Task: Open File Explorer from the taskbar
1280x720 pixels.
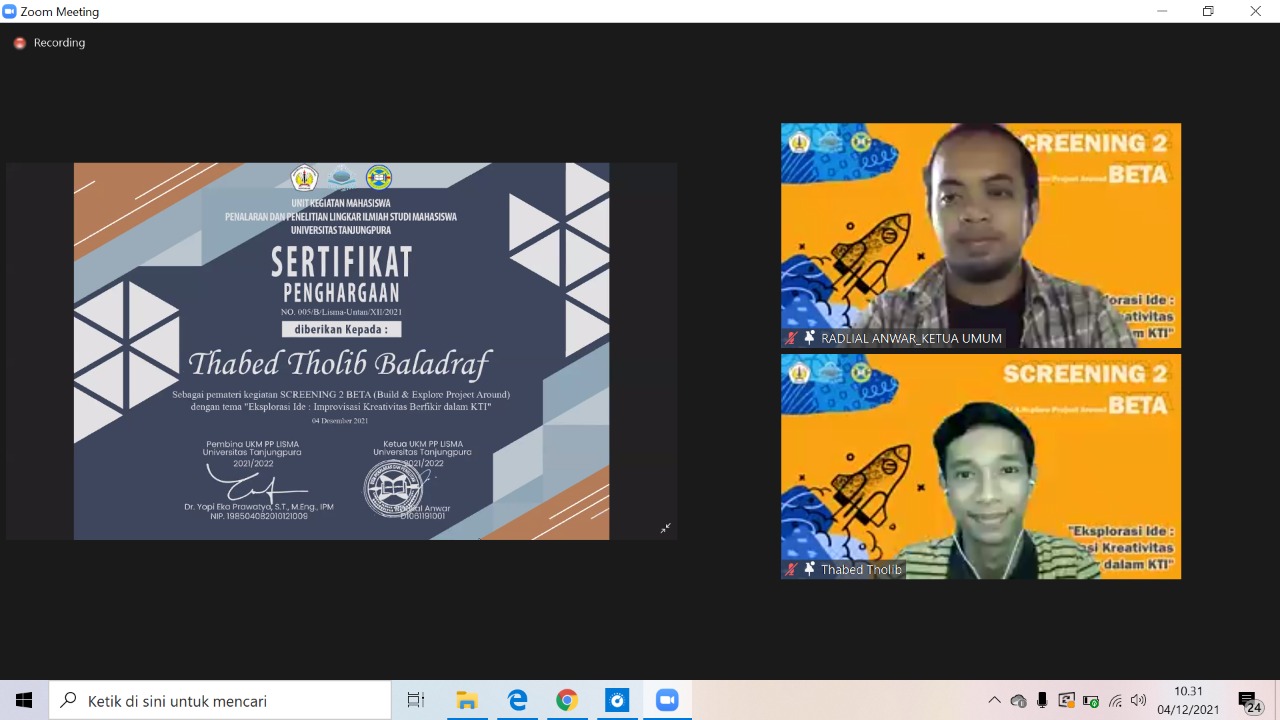Action: click(466, 701)
